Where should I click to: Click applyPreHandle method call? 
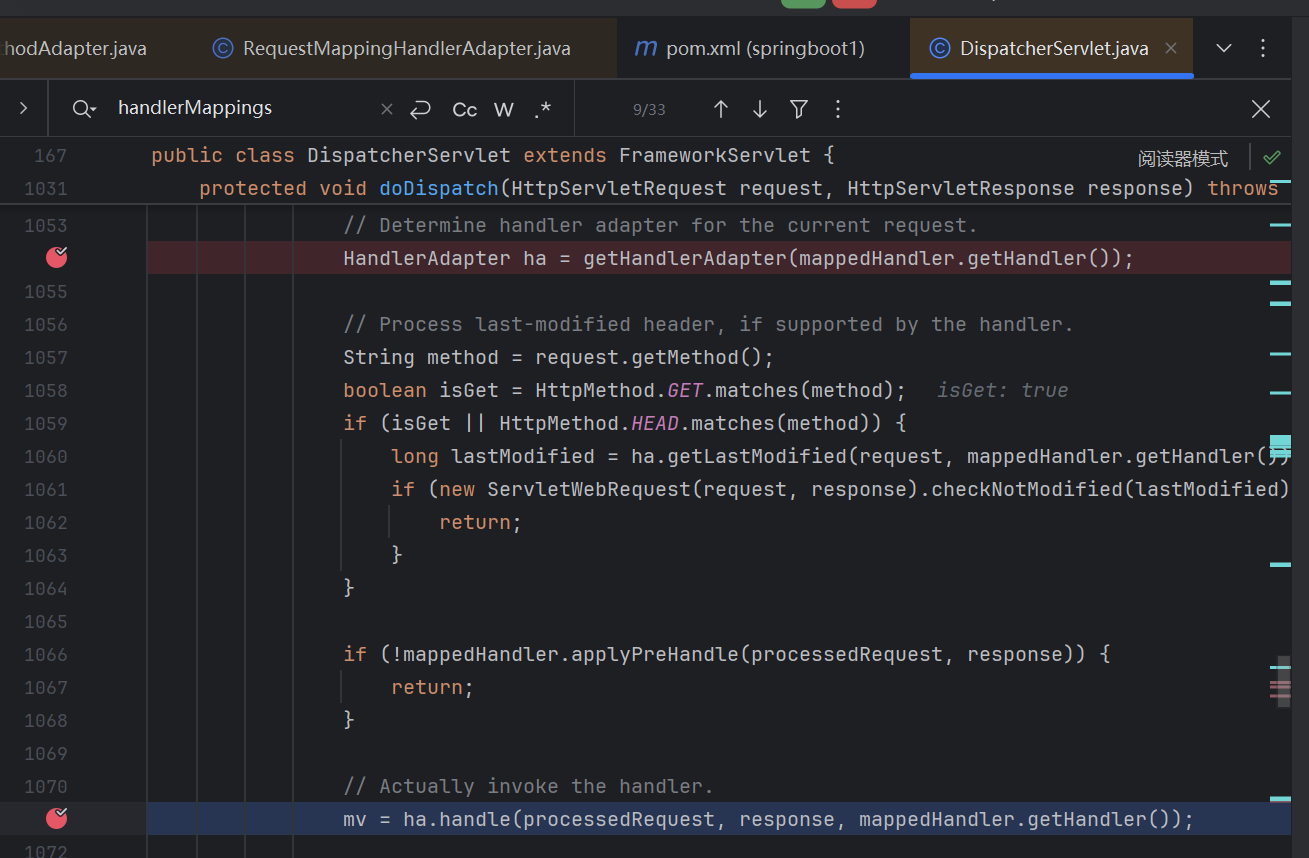click(655, 654)
